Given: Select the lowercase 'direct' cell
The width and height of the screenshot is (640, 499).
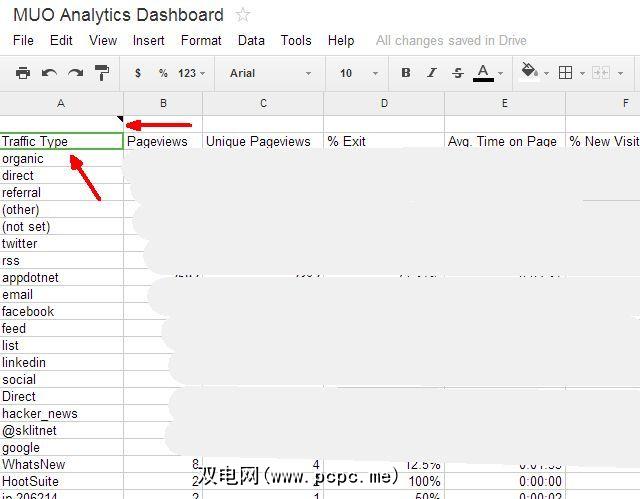Looking at the screenshot, I should [61, 175].
